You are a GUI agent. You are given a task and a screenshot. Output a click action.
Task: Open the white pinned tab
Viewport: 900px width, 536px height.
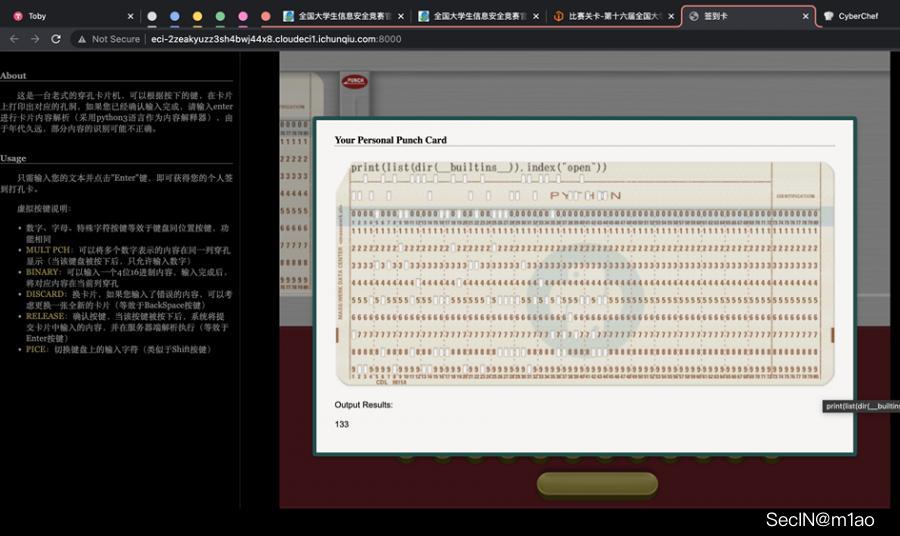point(152,16)
